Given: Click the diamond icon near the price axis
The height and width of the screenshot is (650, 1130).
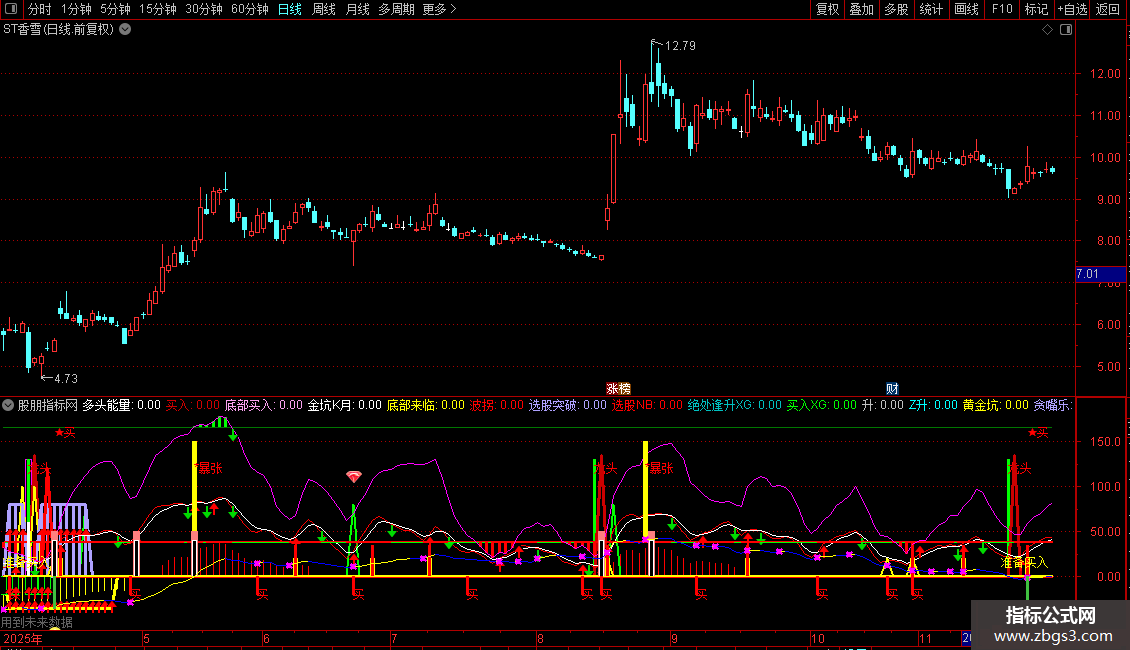Looking at the screenshot, I should click(1047, 30).
